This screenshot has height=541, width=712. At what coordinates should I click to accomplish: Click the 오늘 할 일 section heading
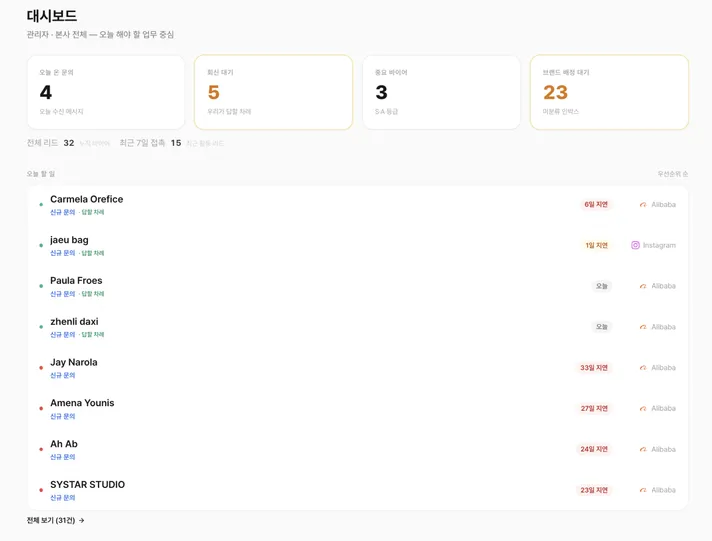[x=41, y=174]
